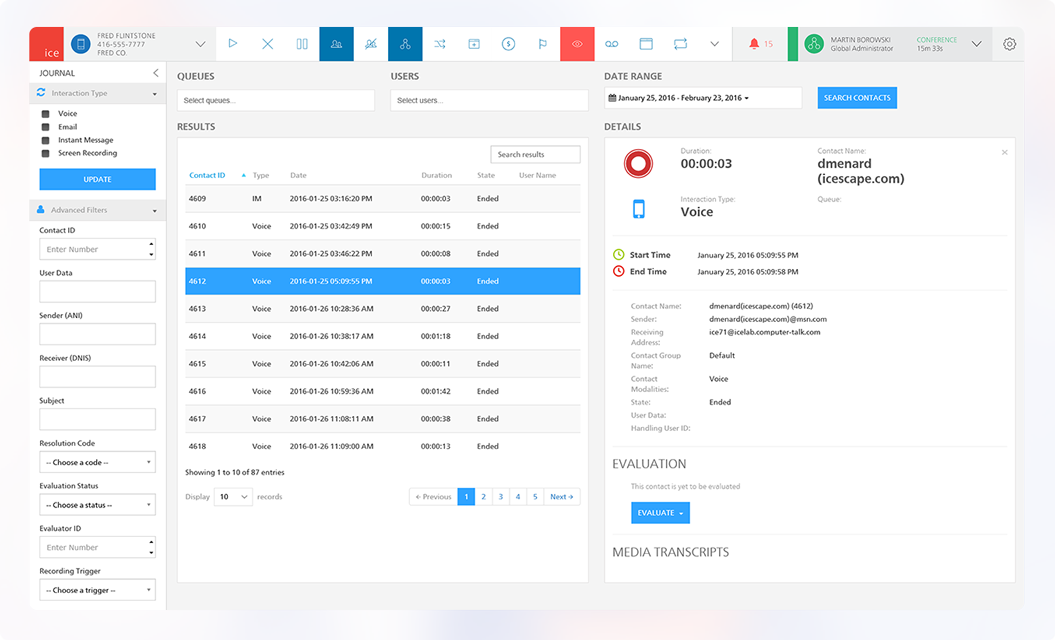This screenshot has width=1055, height=640.
Task: Collapse the Interaction Type section
Action: [155, 94]
